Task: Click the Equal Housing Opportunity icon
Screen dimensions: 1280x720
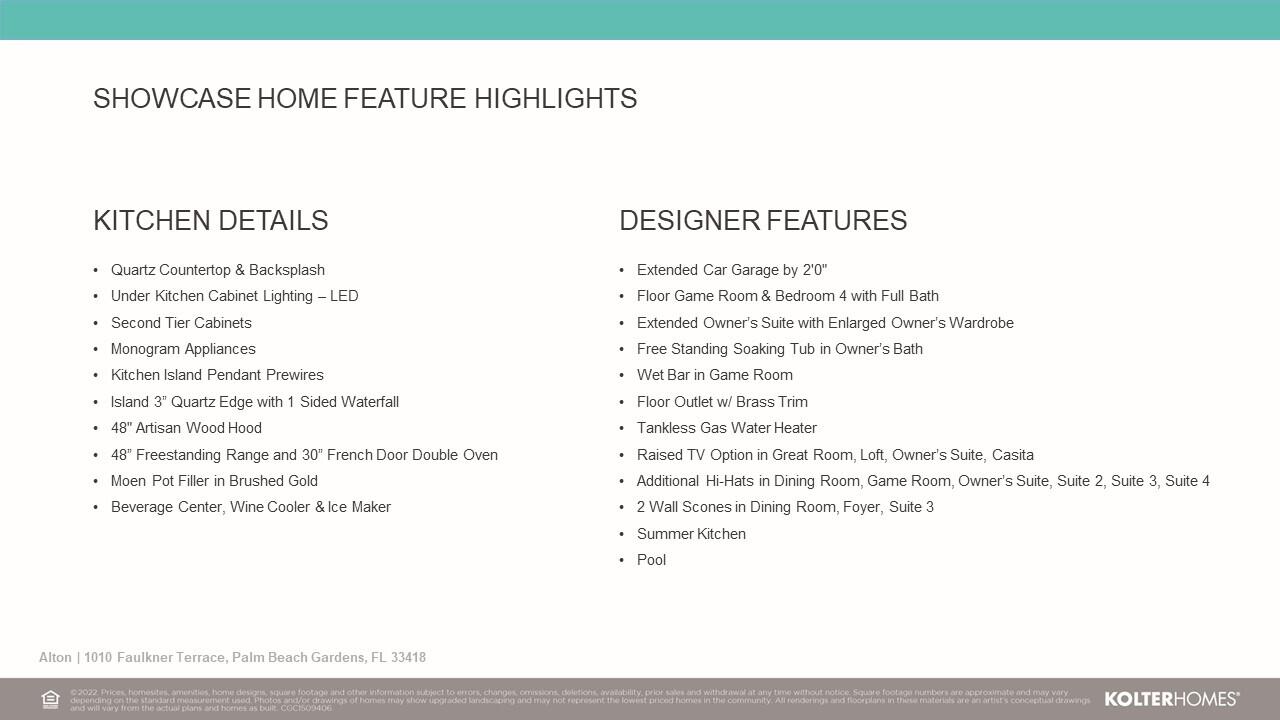Action: [x=50, y=699]
